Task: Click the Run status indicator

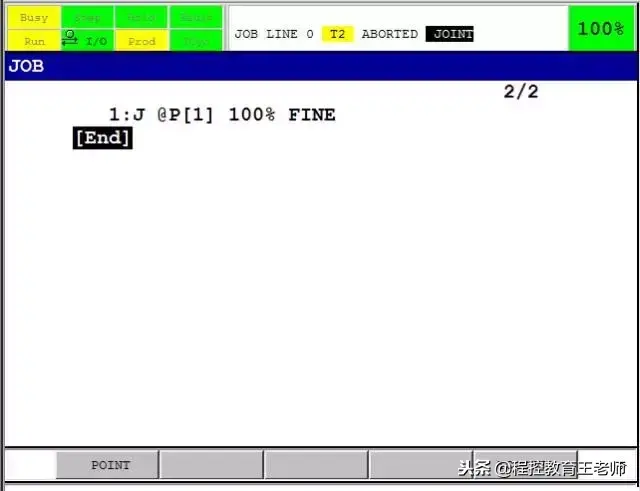Action: 34,41
